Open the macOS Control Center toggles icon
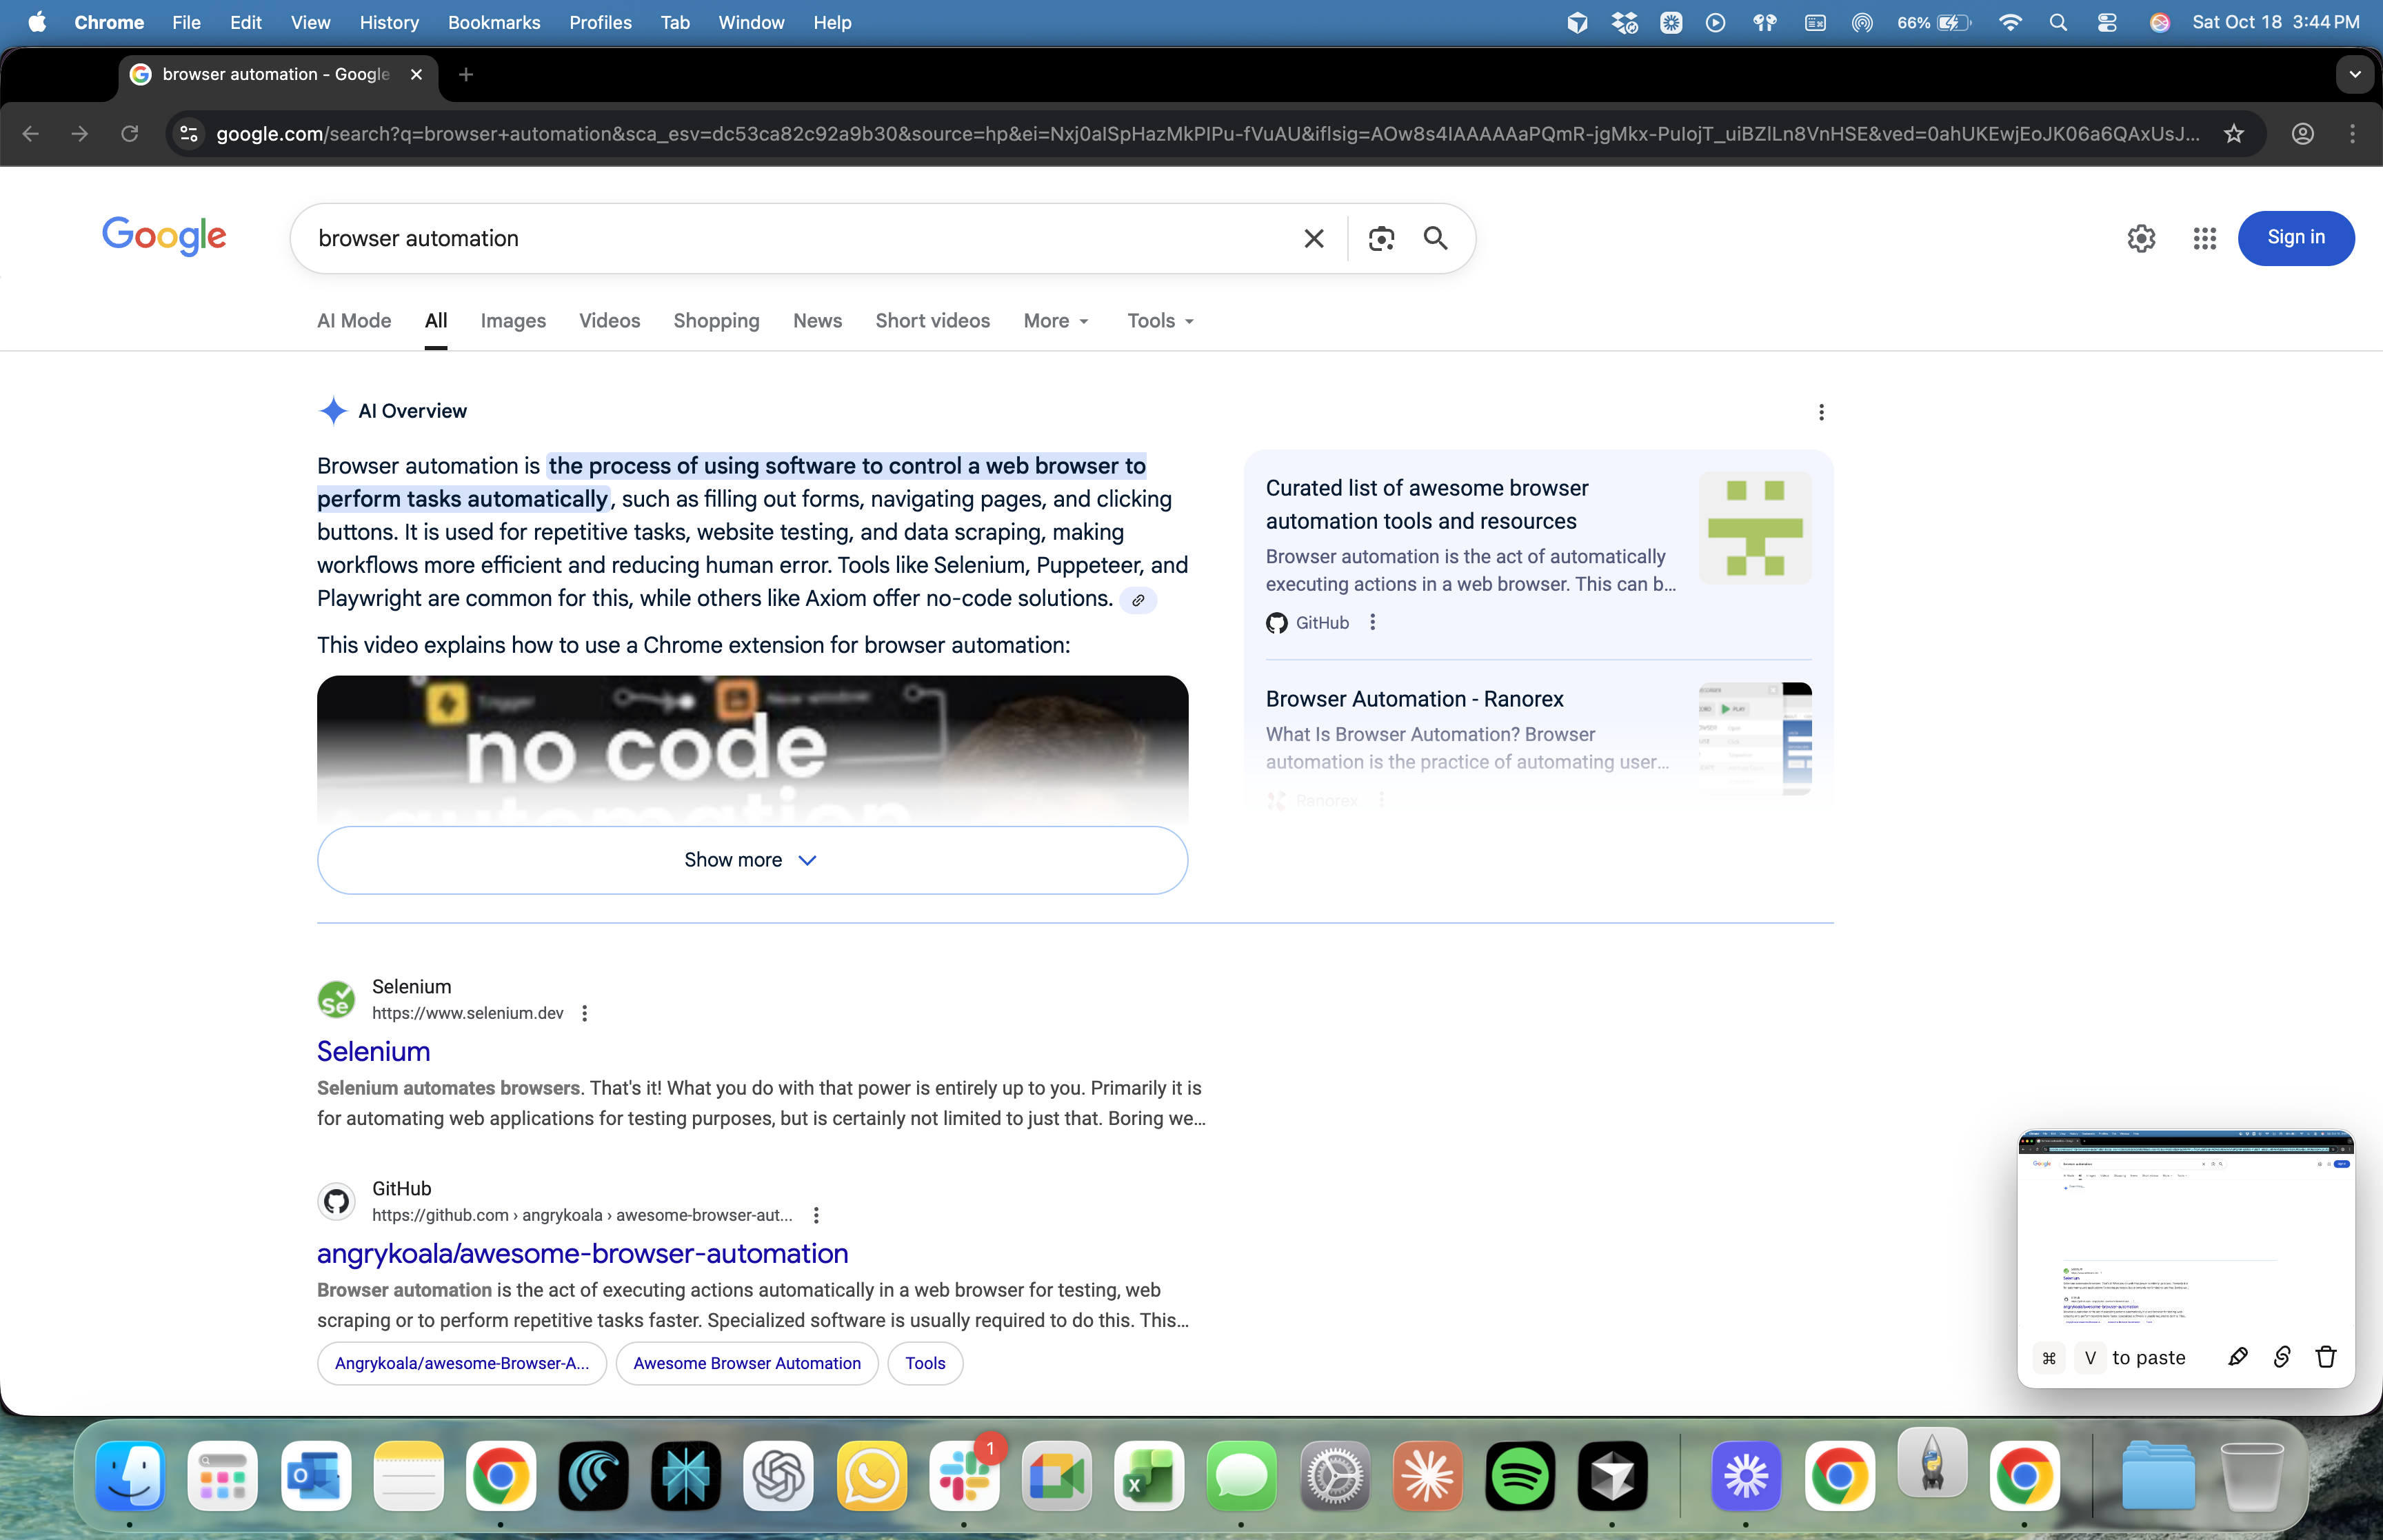 point(2106,22)
